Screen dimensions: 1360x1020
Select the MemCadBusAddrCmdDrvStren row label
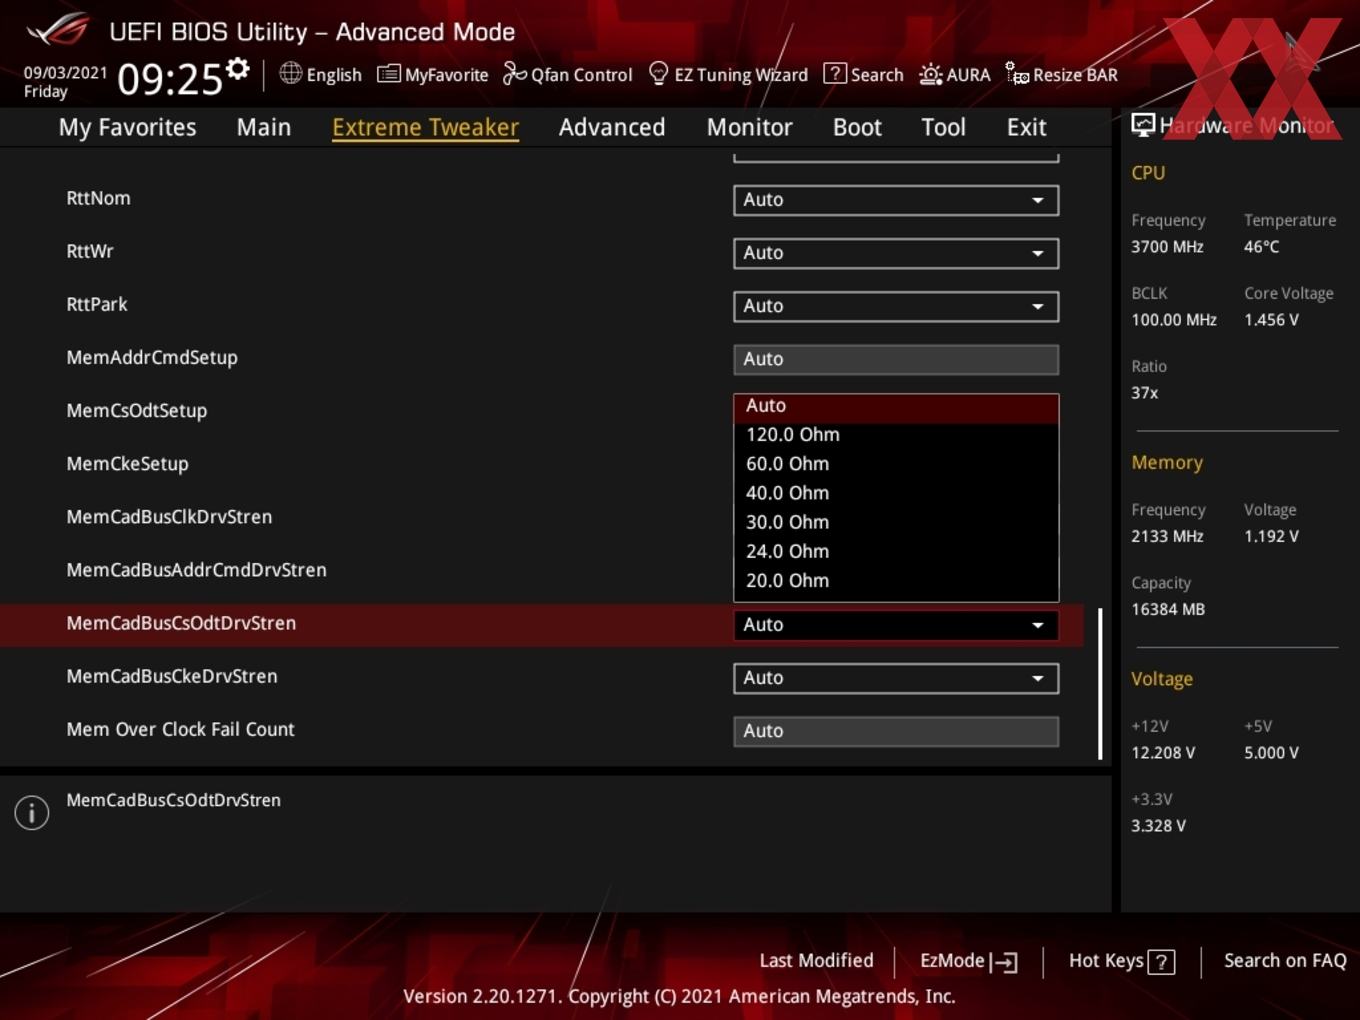point(196,570)
